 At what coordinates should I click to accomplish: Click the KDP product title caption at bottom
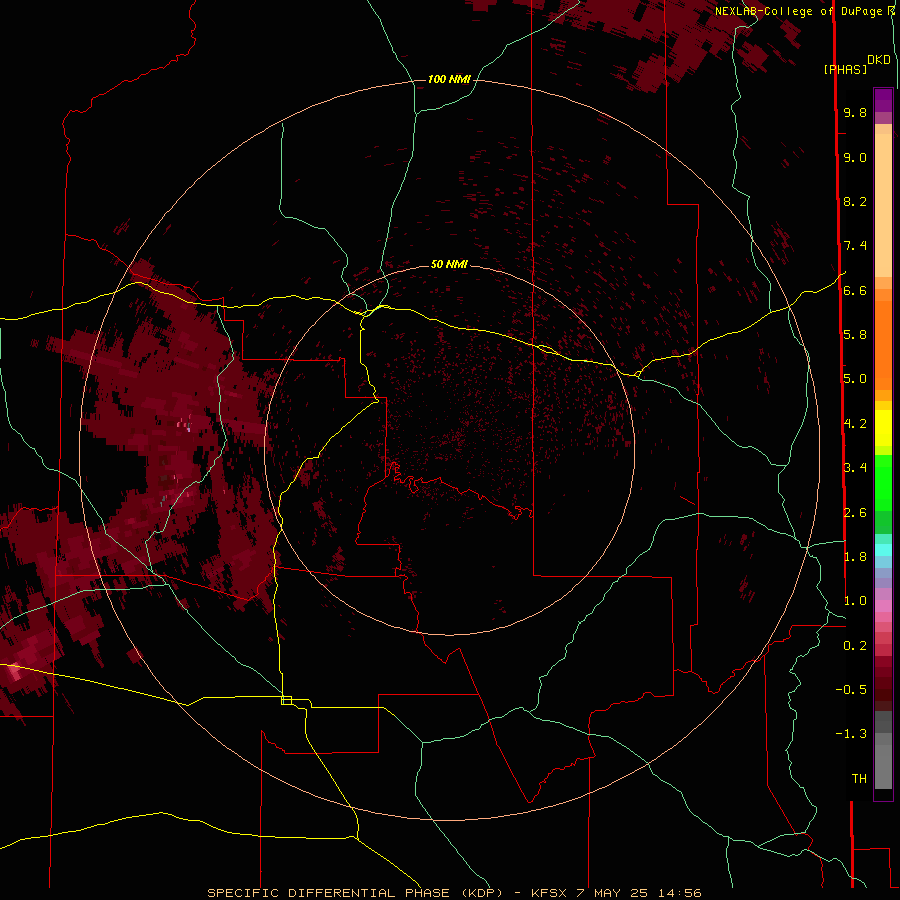pyautogui.click(x=454, y=893)
